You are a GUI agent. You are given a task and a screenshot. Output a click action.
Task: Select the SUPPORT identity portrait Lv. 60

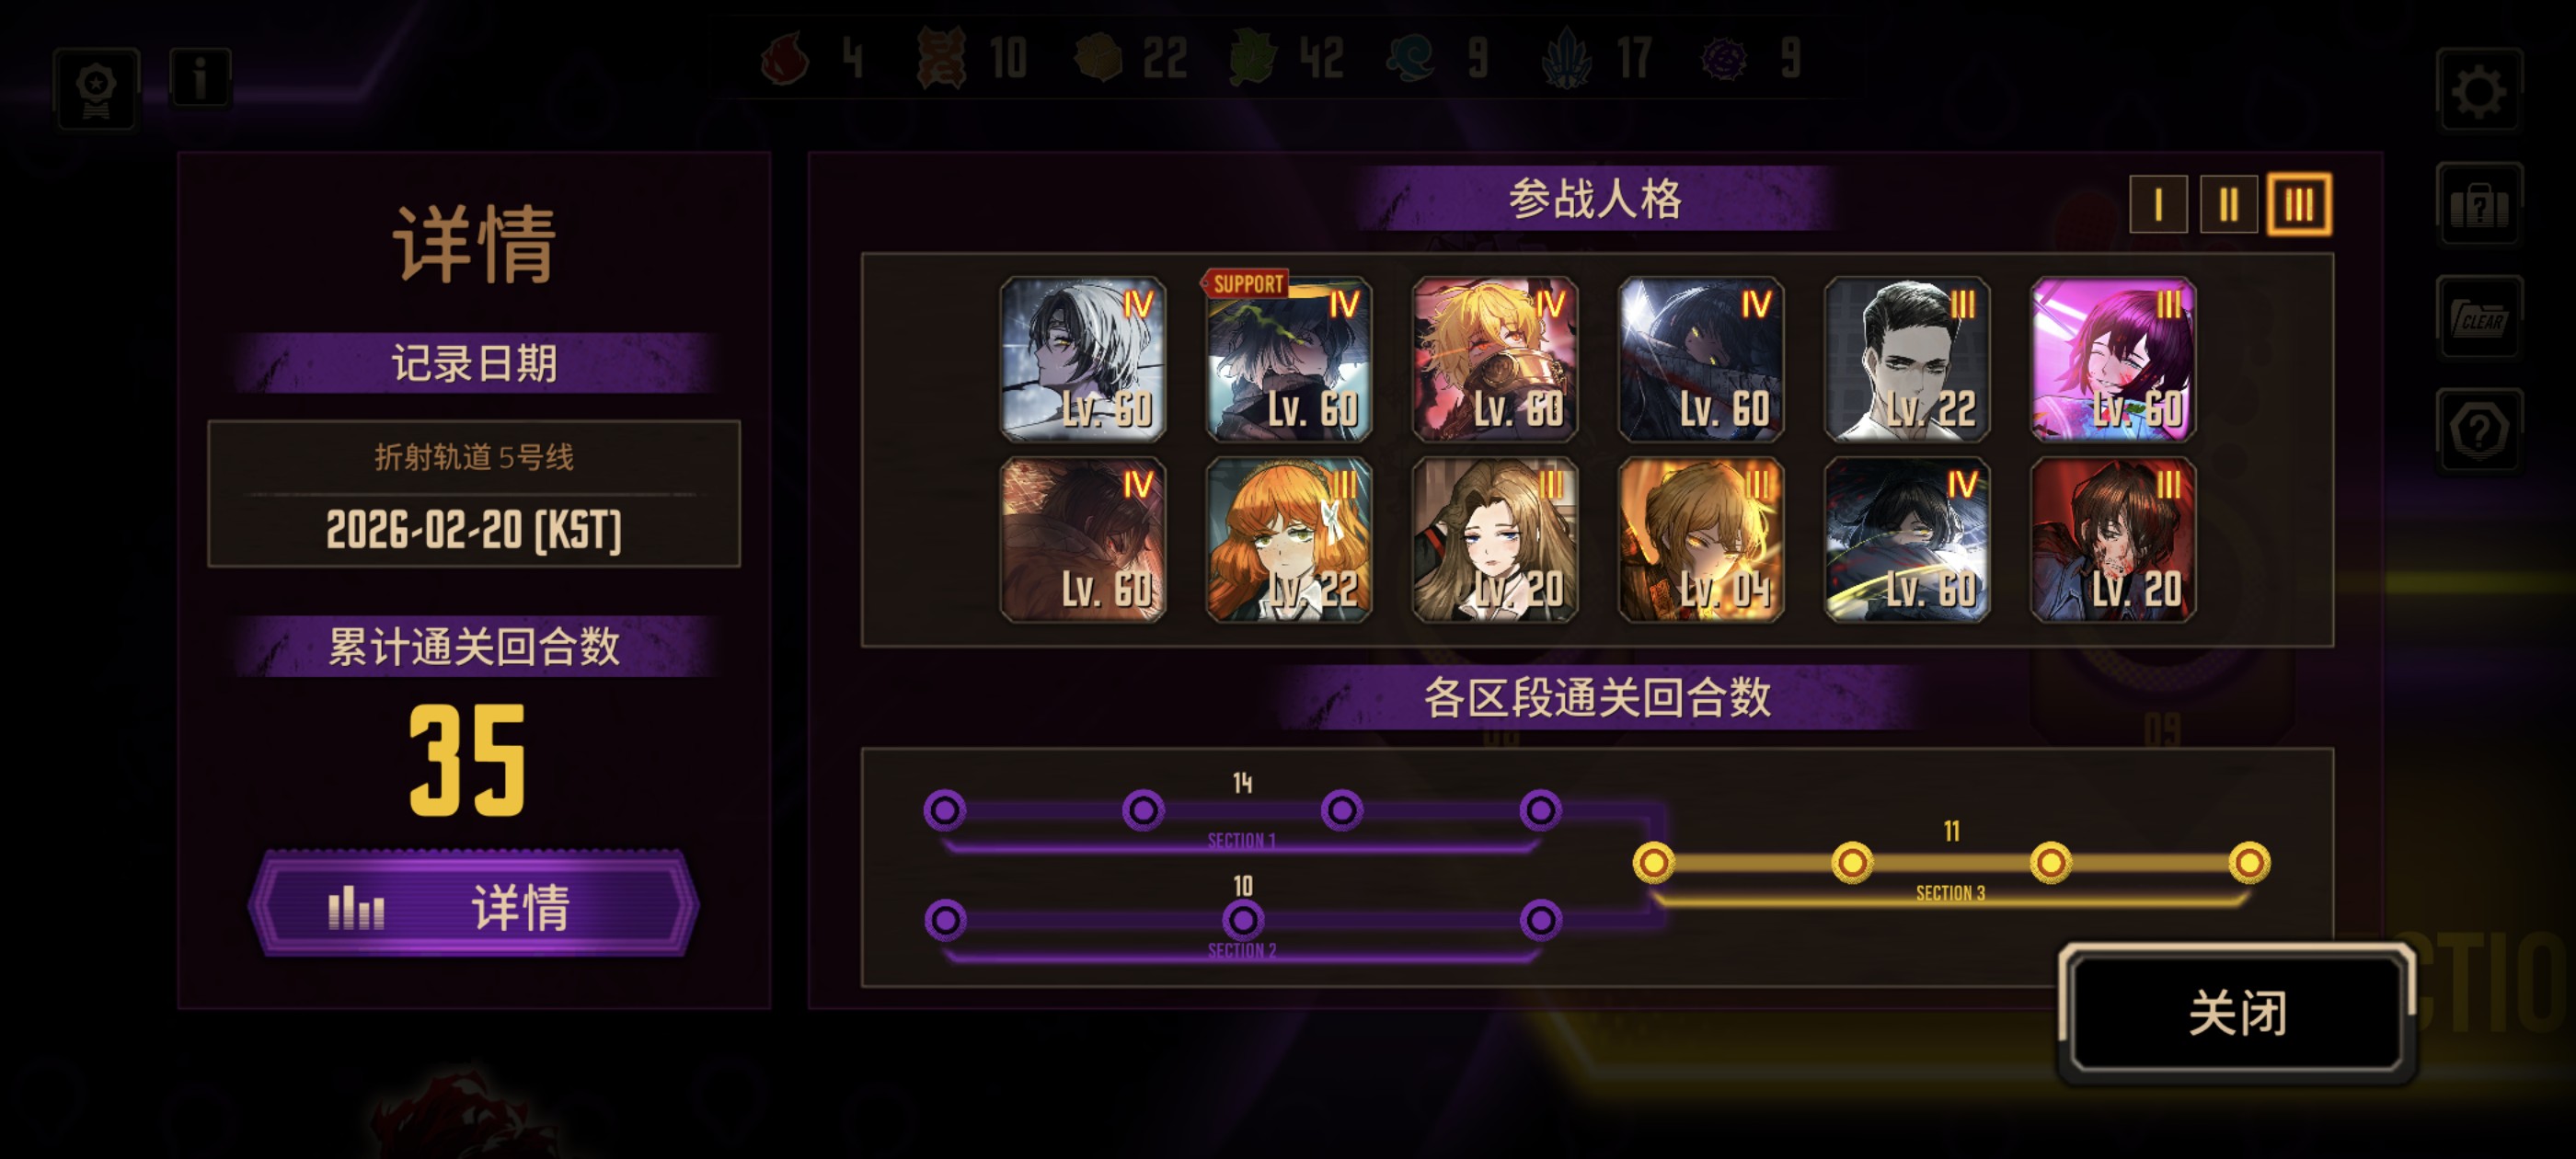coord(1288,359)
